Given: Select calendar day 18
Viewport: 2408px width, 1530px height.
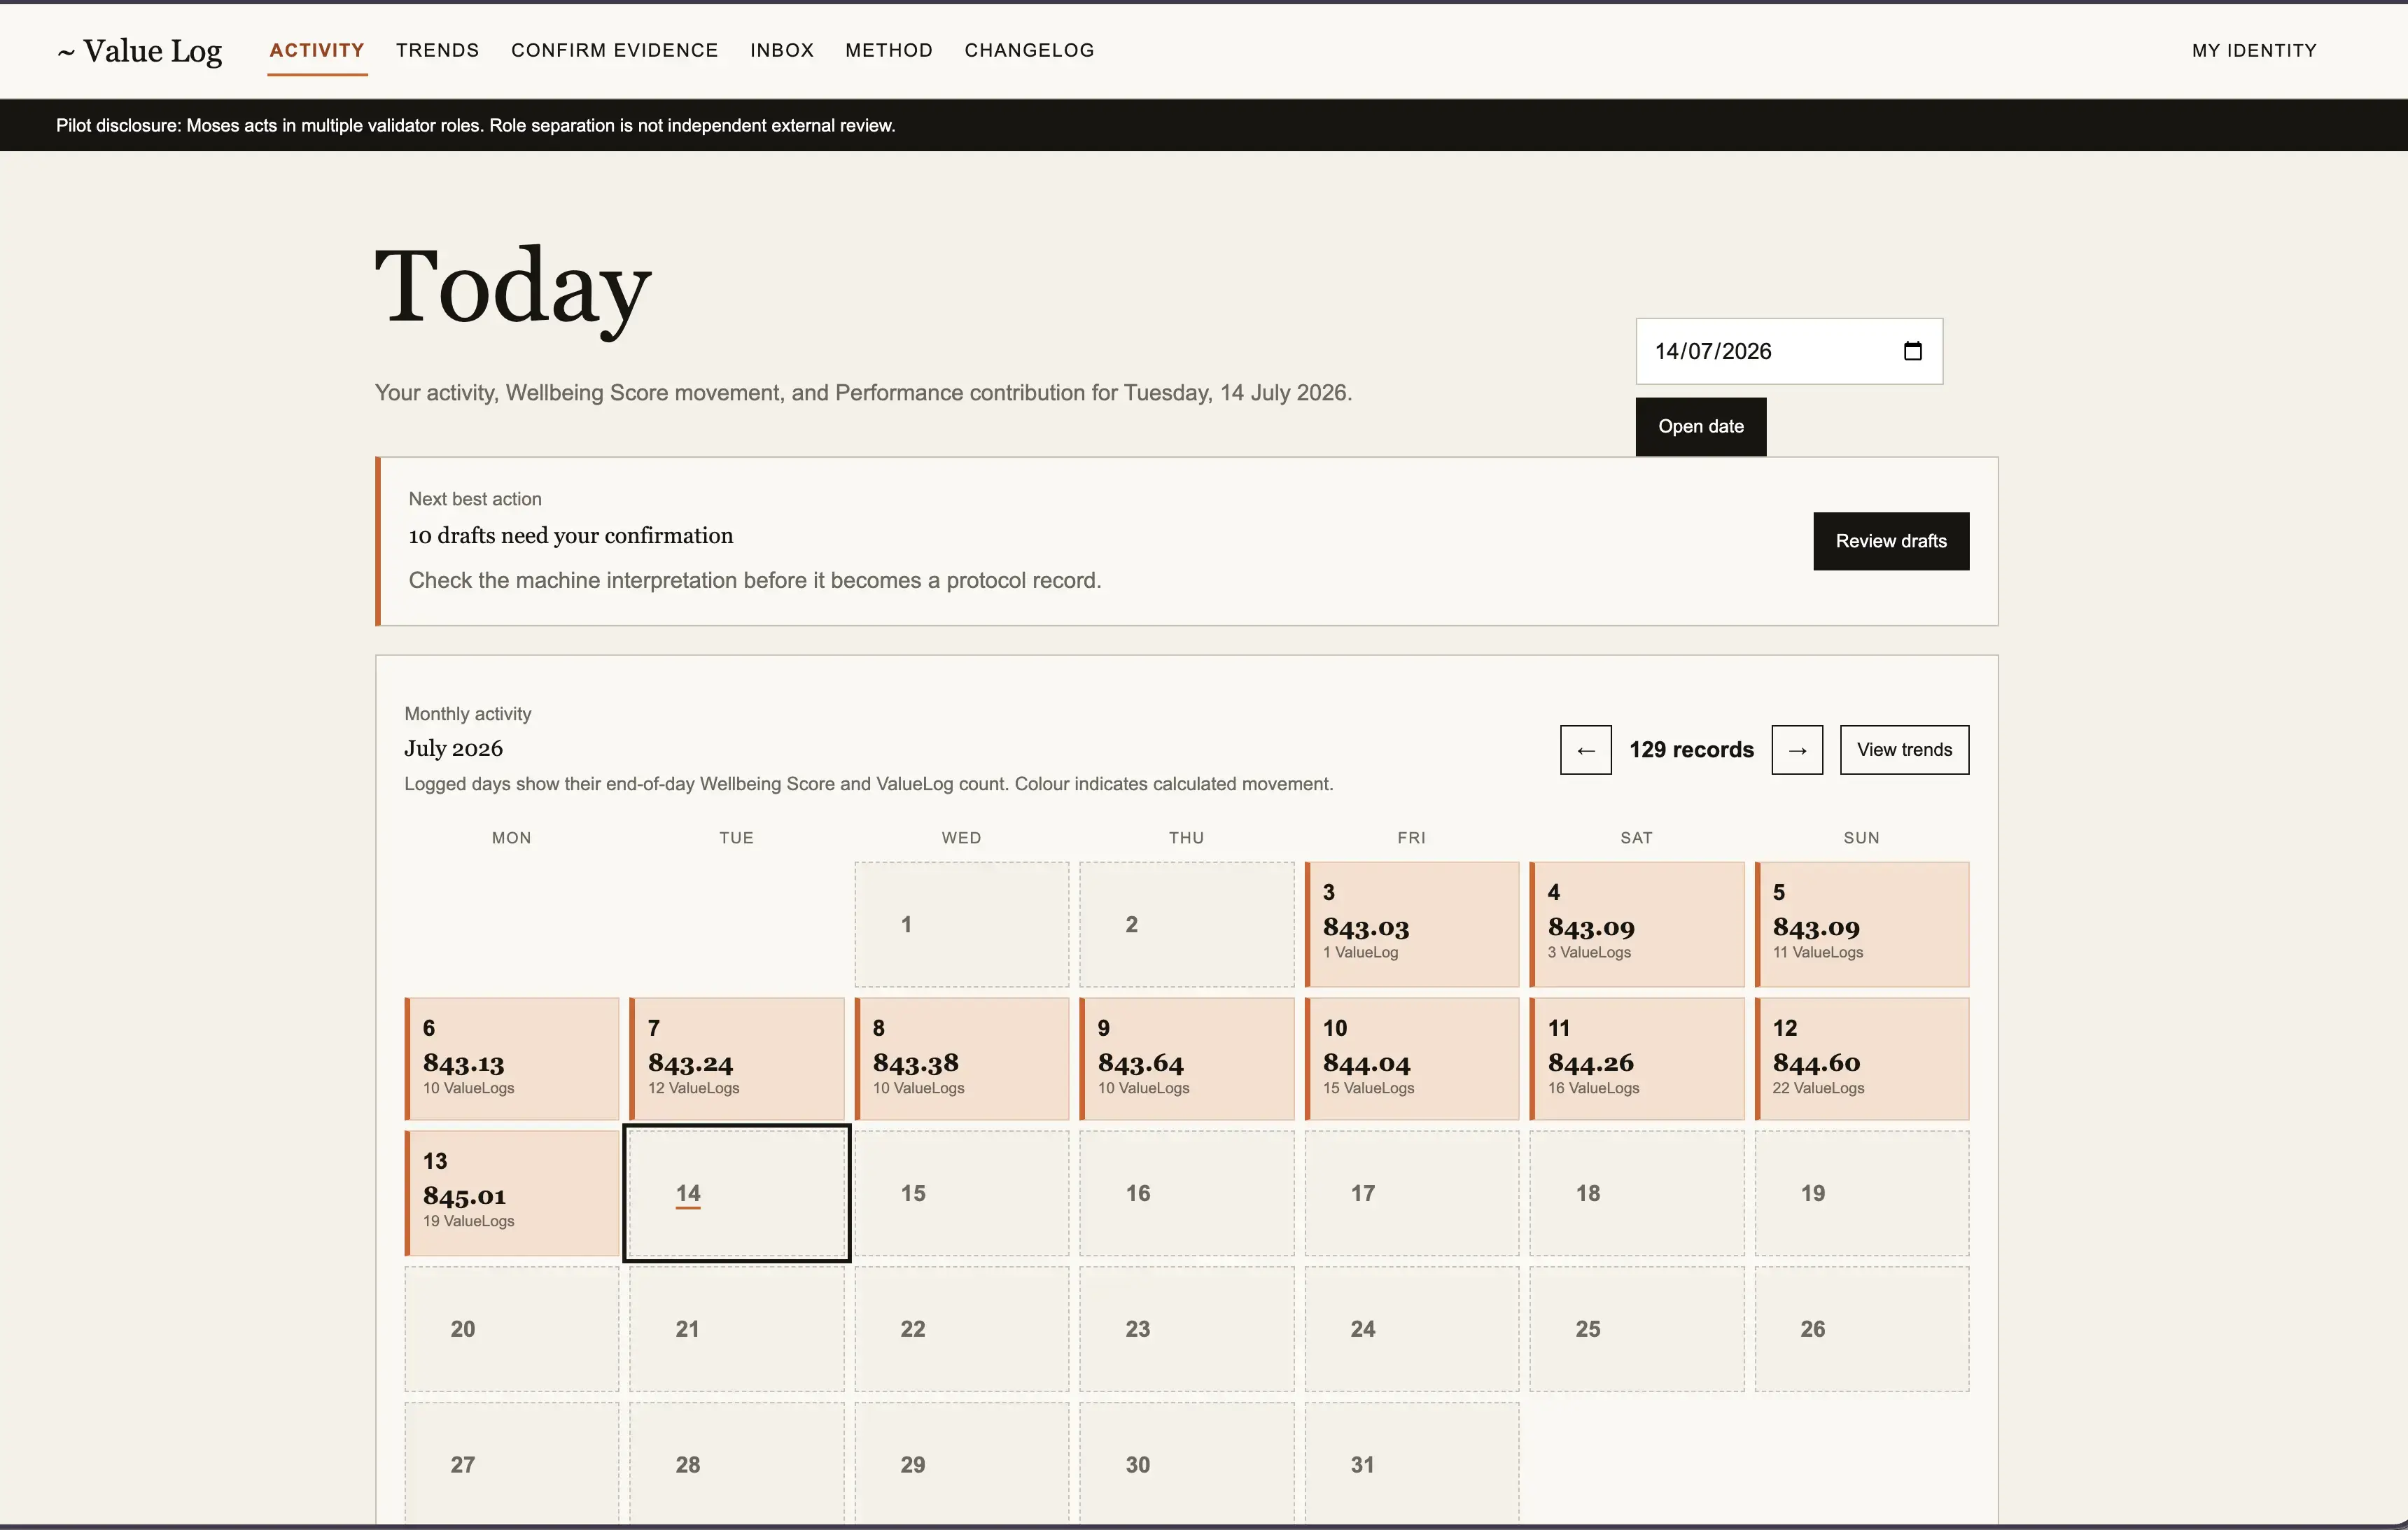Looking at the screenshot, I should (1636, 1193).
